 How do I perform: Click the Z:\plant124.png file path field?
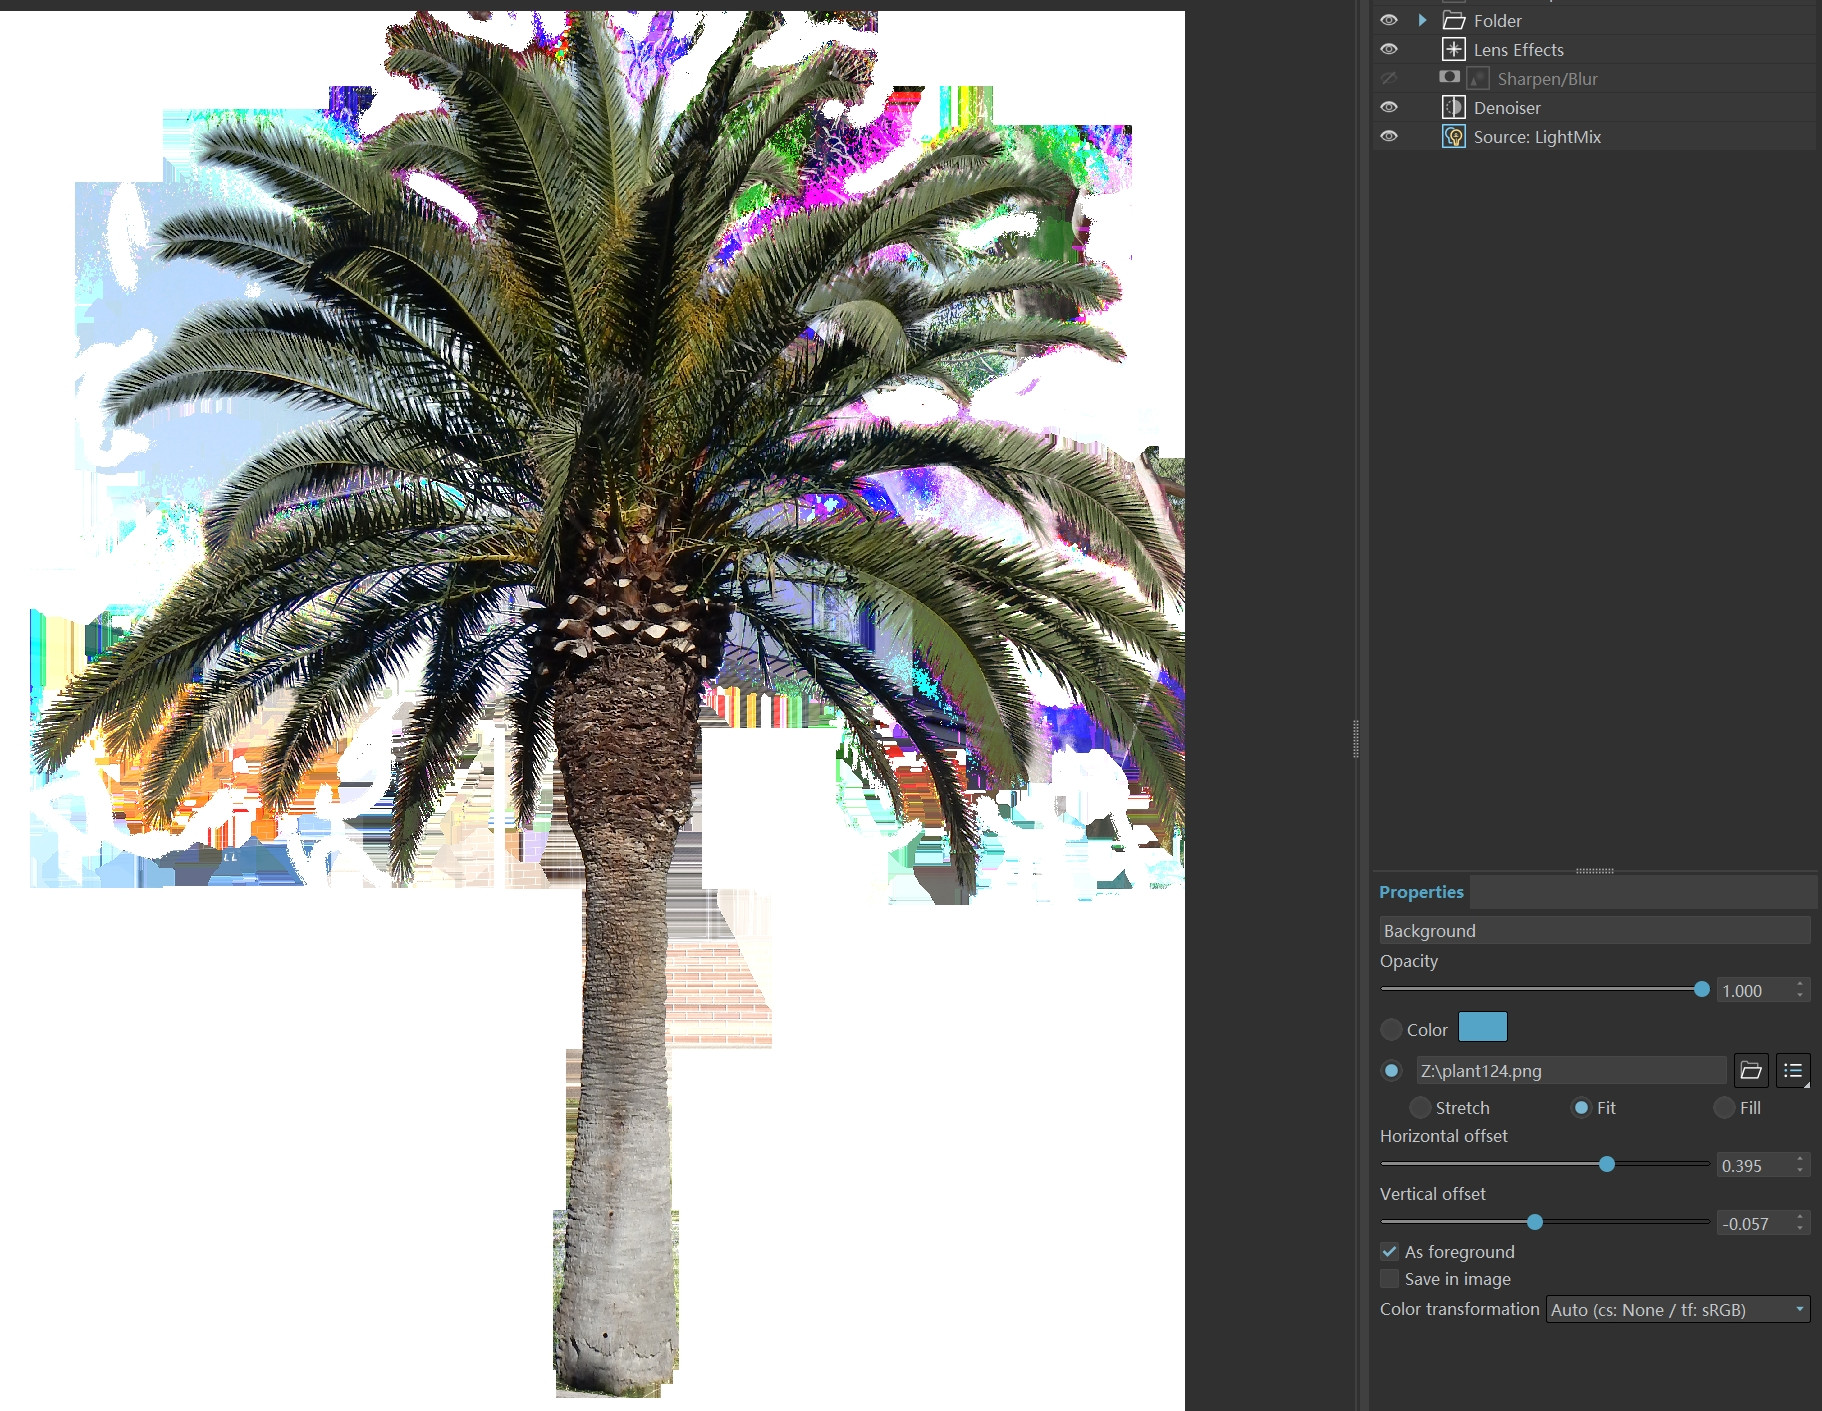[x=1571, y=1070]
